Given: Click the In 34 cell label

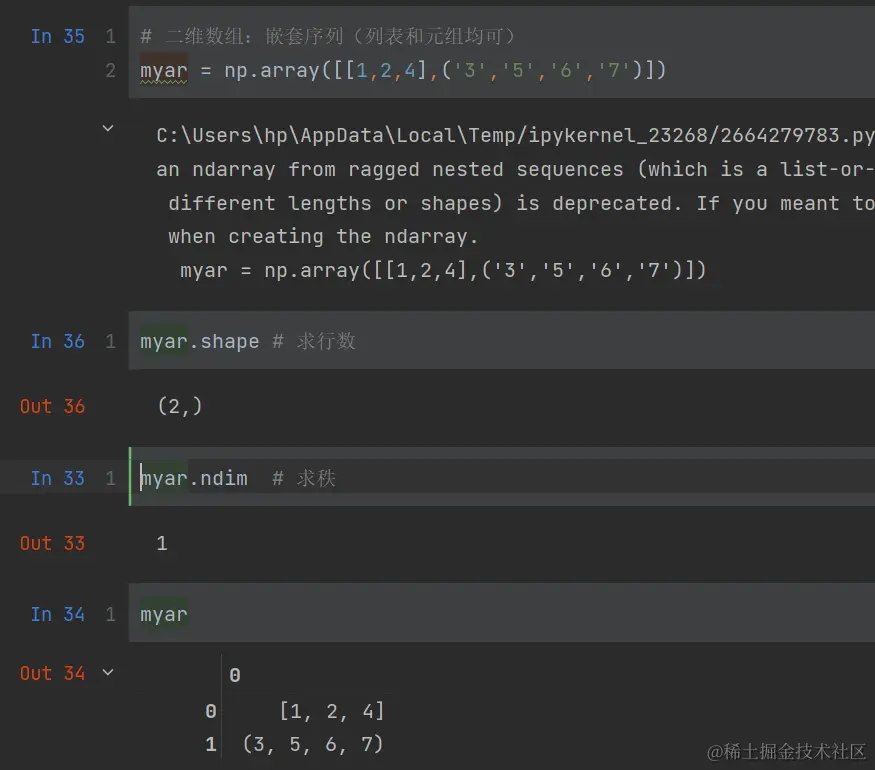Looking at the screenshot, I should tap(57, 614).
